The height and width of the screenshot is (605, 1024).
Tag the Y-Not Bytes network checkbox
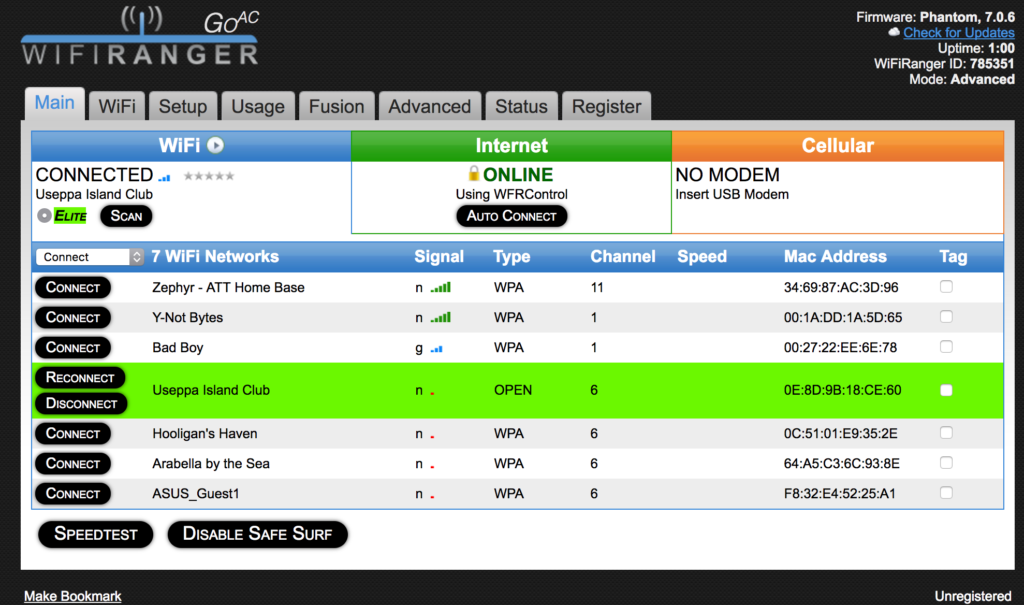click(946, 316)
